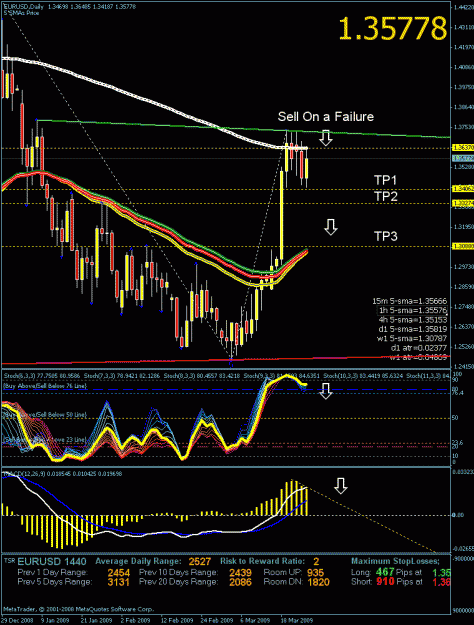Screen dimensions: 474x625
Task: Click the Risk to Reward Ratio value 2
Action: click(316, 562)
